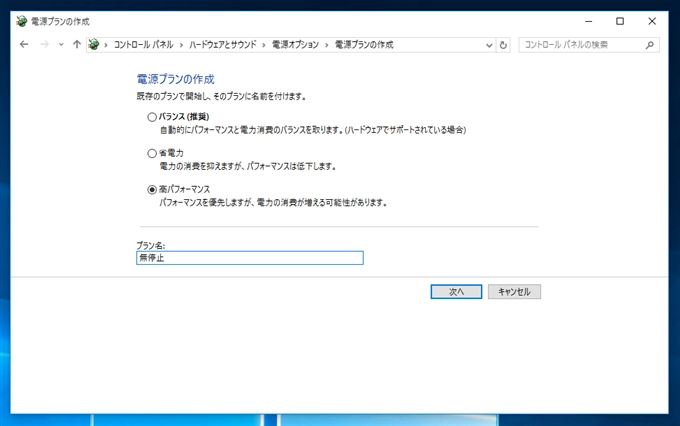Click 電力の消費を抑えますが description line

click(x=248, y=166)
